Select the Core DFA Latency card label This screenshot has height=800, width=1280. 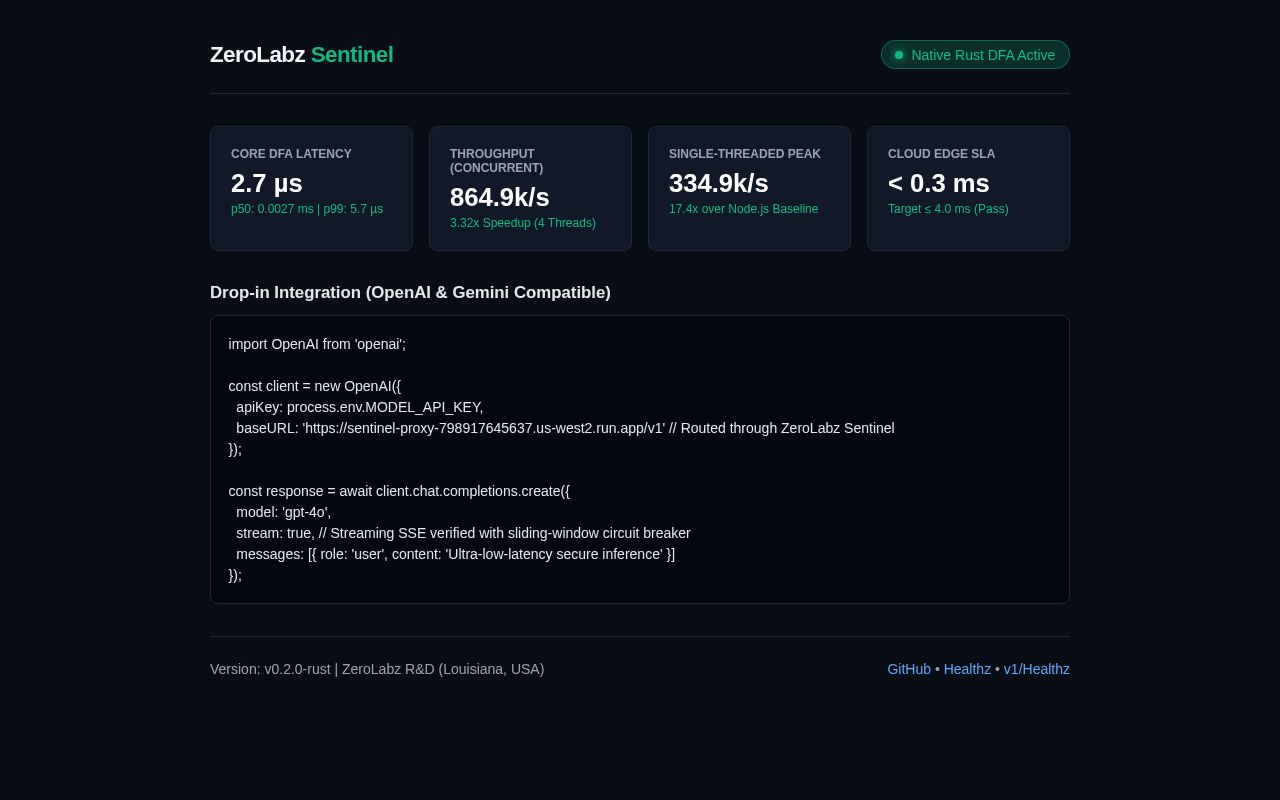tap(291, 154)
